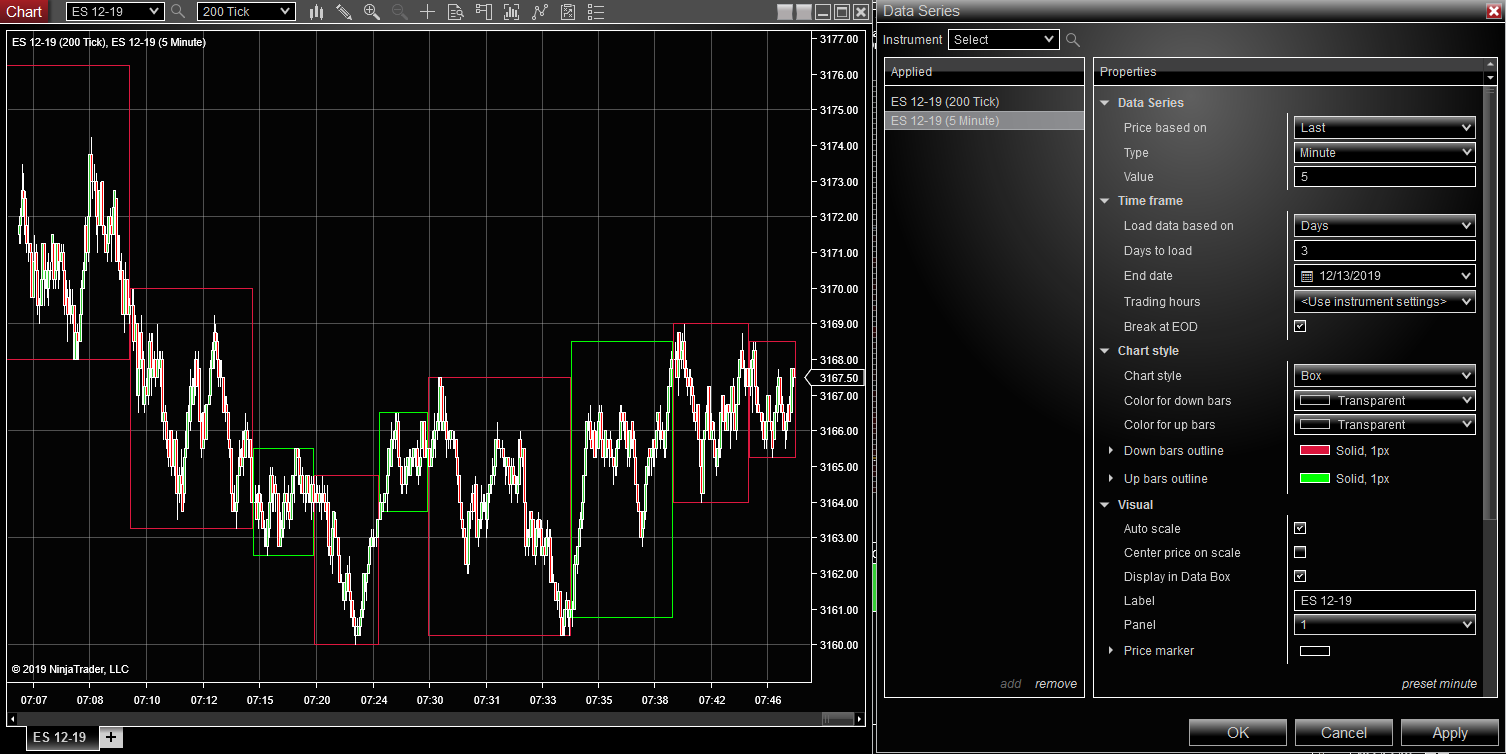
Task: Select ES 12-19 (200 Tick) applied series
Action: click(984, 102)
